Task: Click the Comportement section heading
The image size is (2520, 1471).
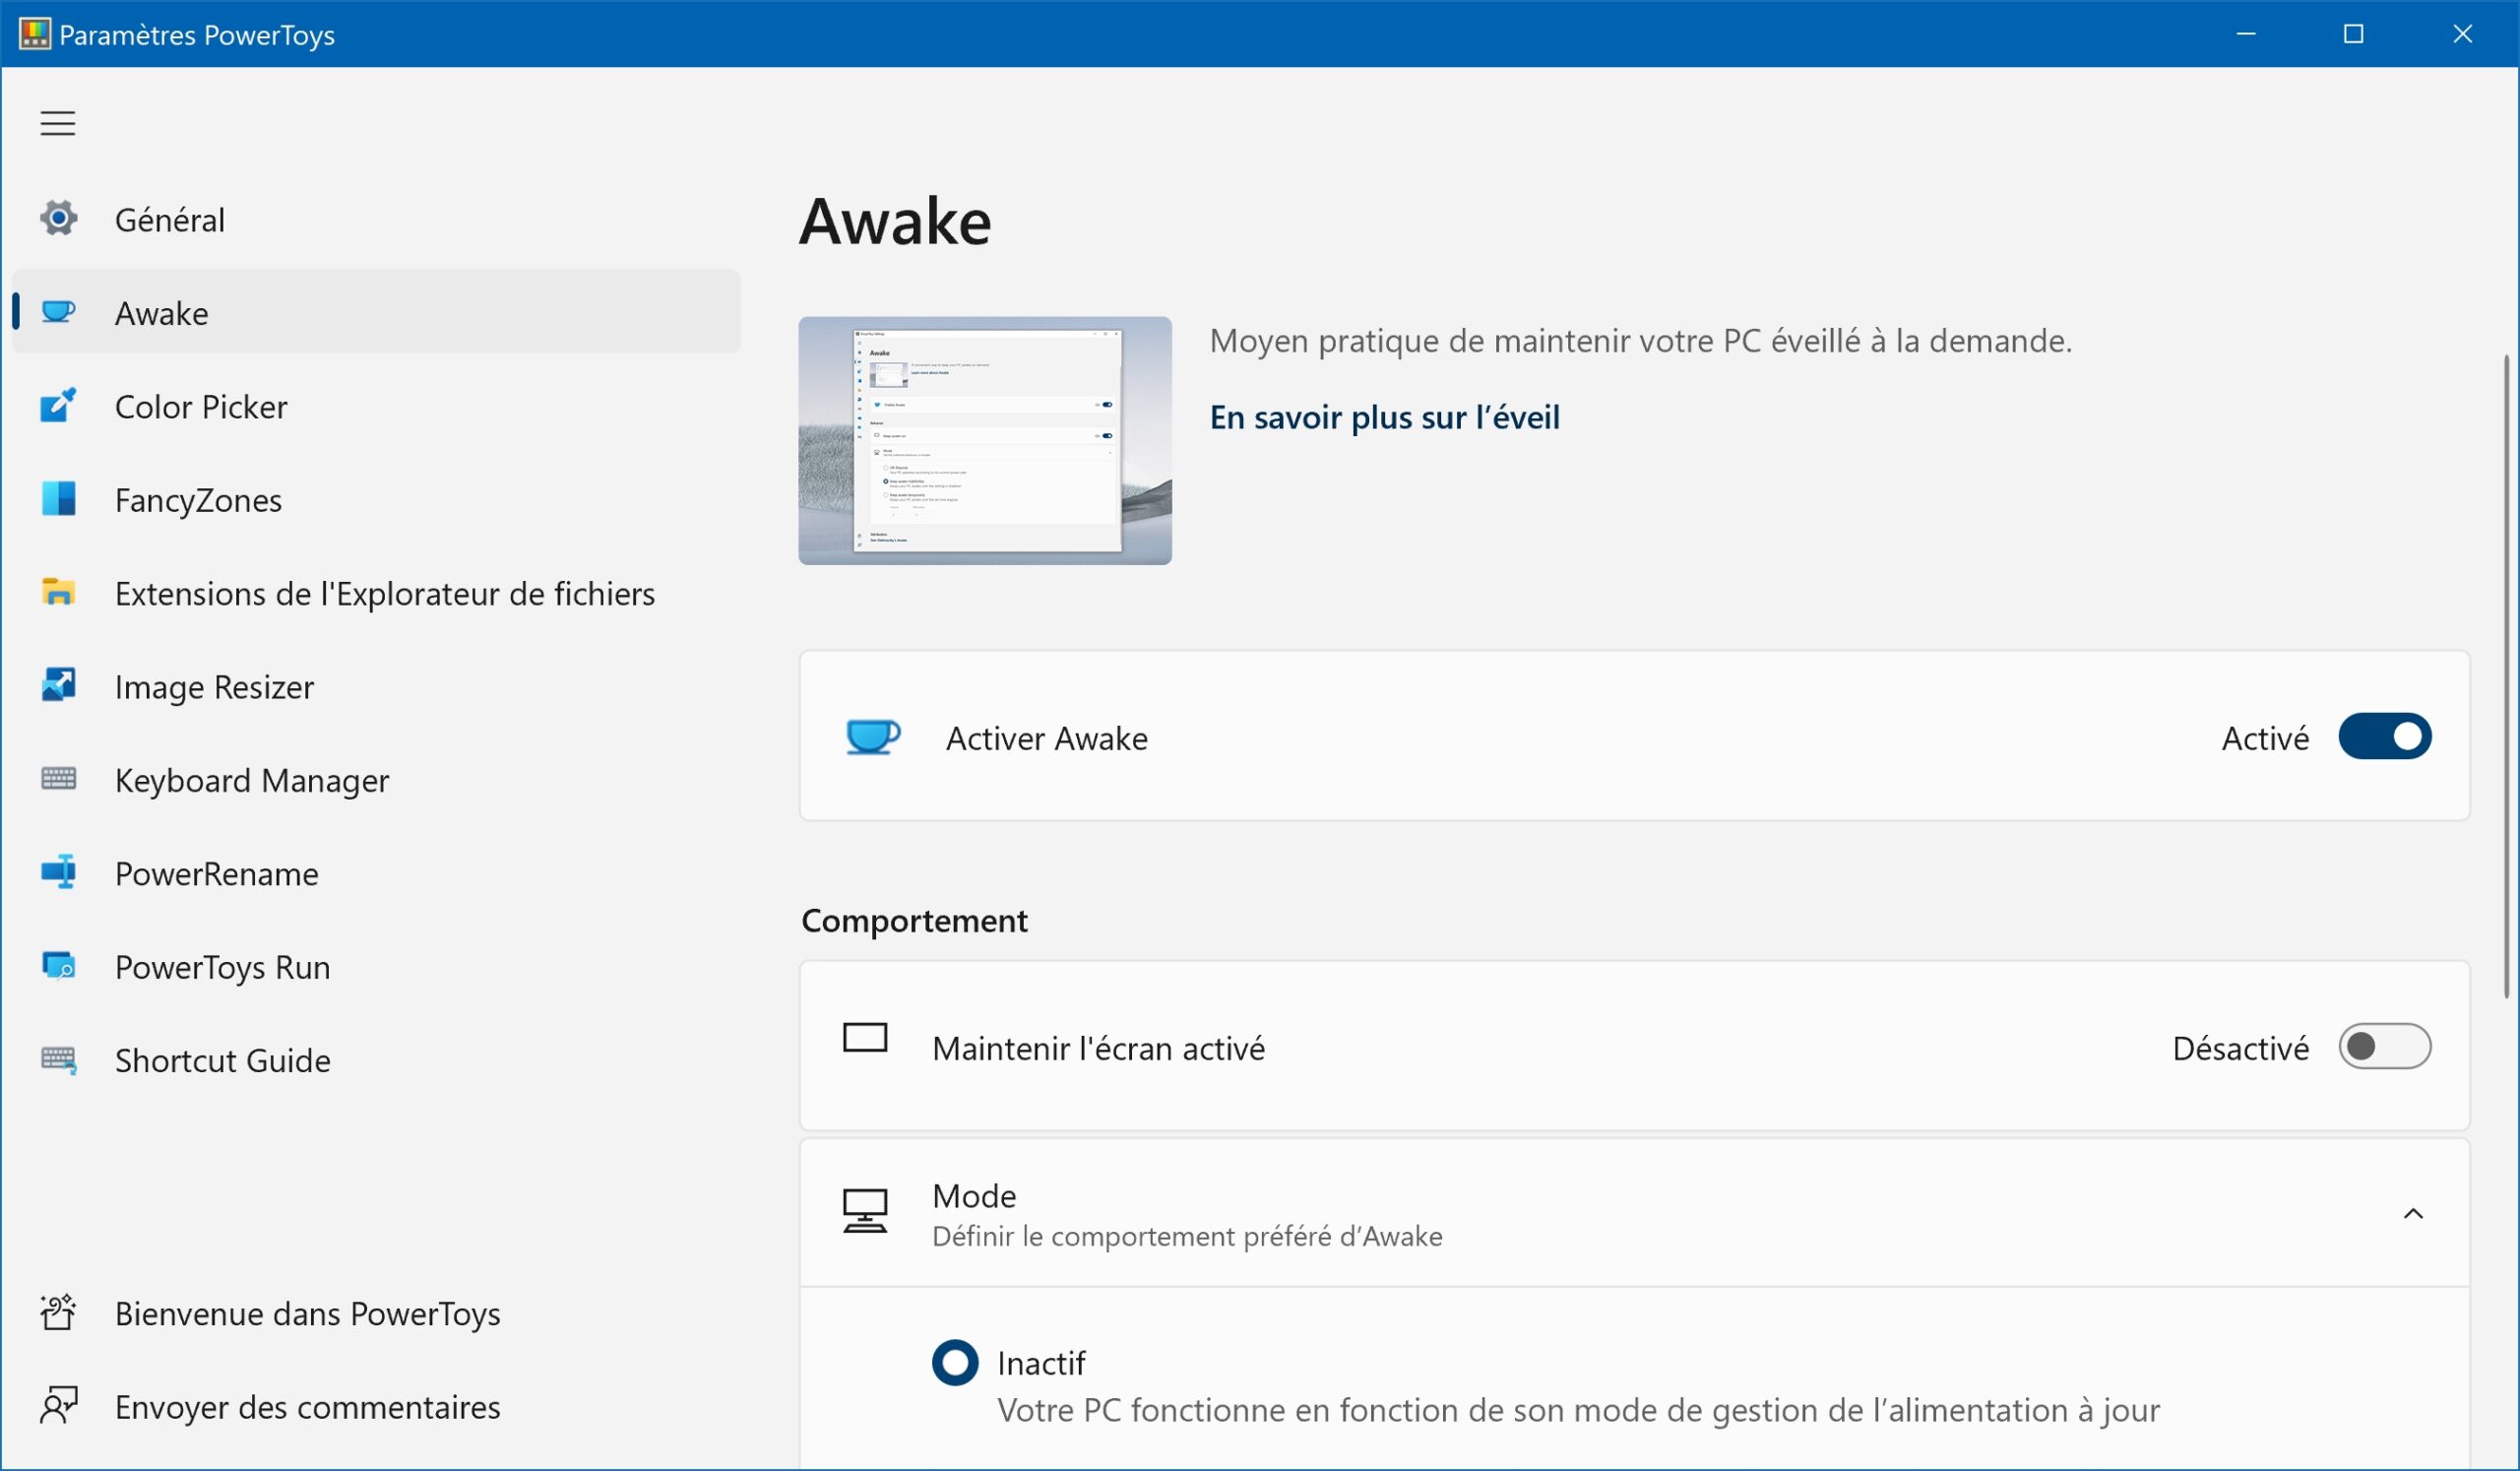Action: 914,920
